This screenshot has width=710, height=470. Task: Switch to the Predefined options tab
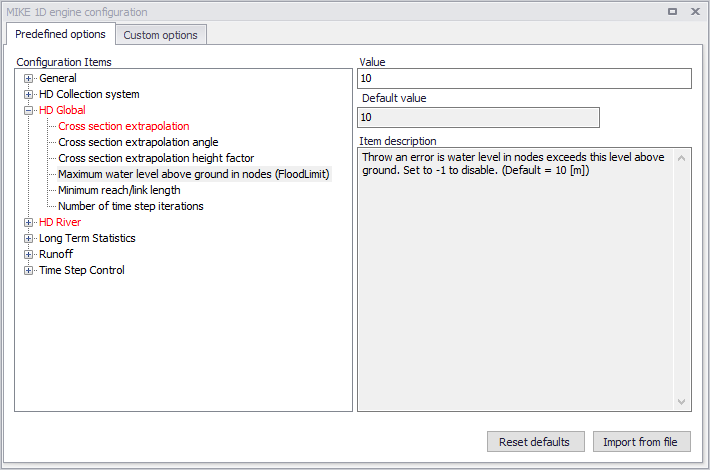[60, 34]
